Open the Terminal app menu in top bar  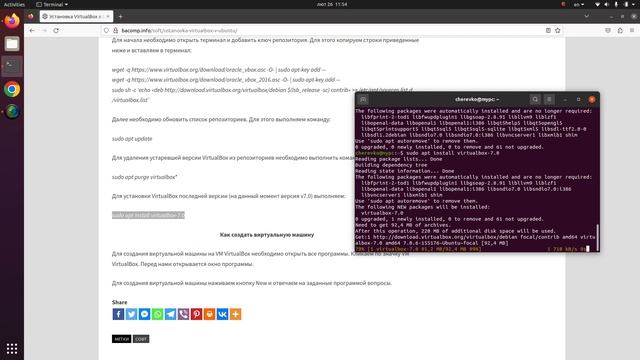point(52,4)
